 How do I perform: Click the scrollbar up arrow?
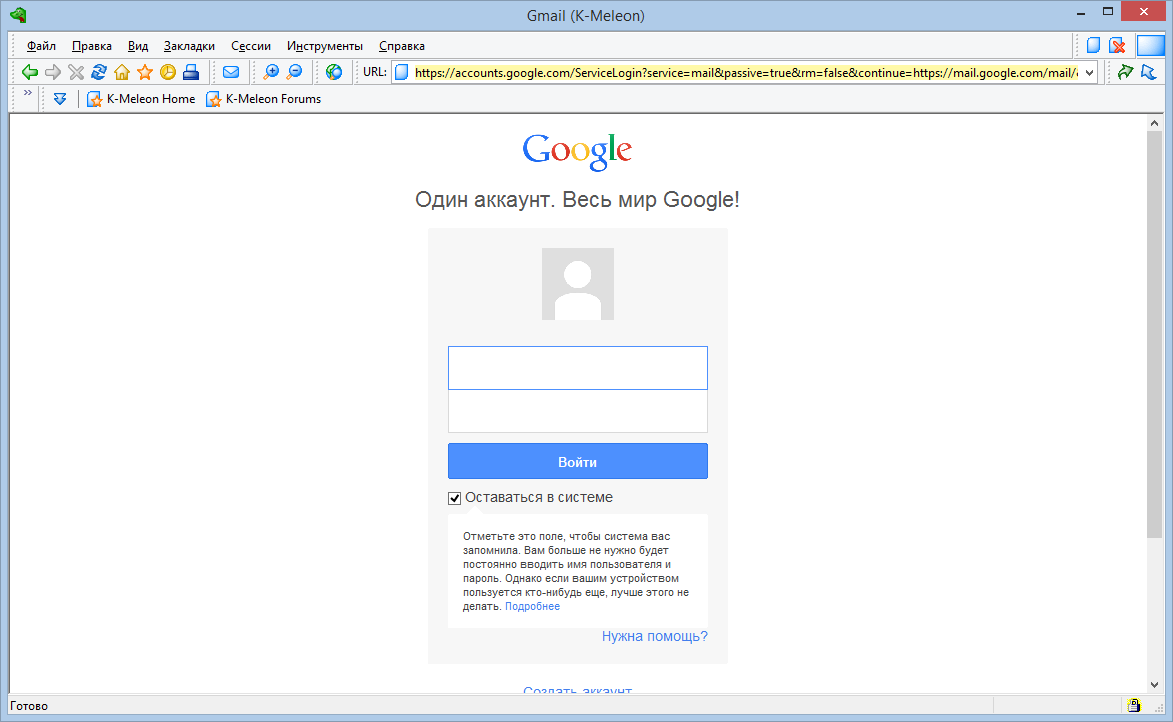pos(1154,123)
